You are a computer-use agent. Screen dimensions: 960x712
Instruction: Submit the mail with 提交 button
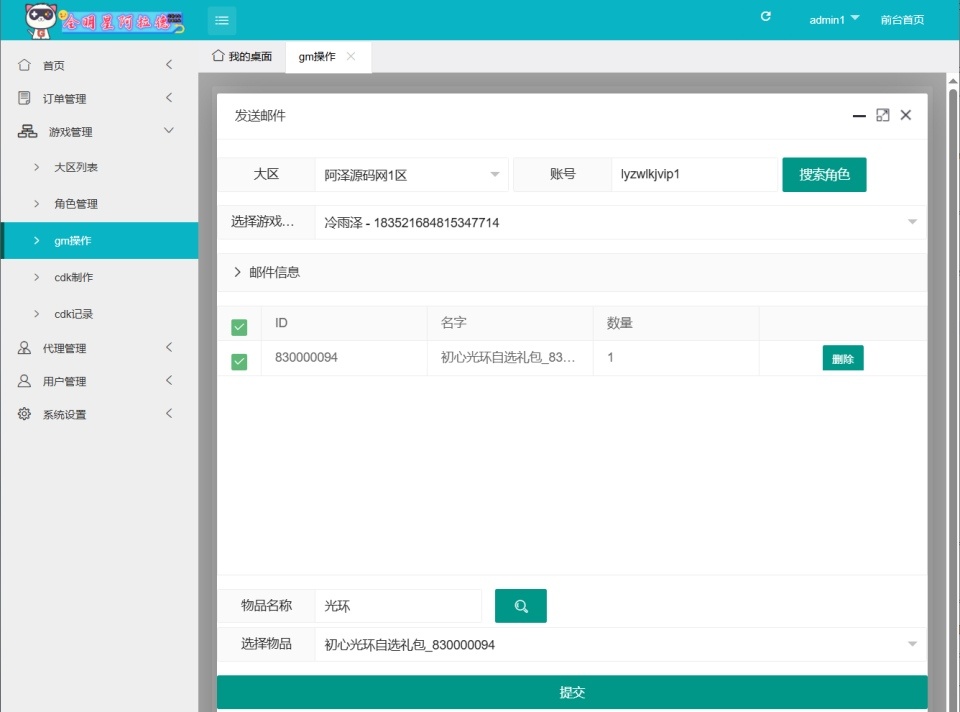pos(572,692)
